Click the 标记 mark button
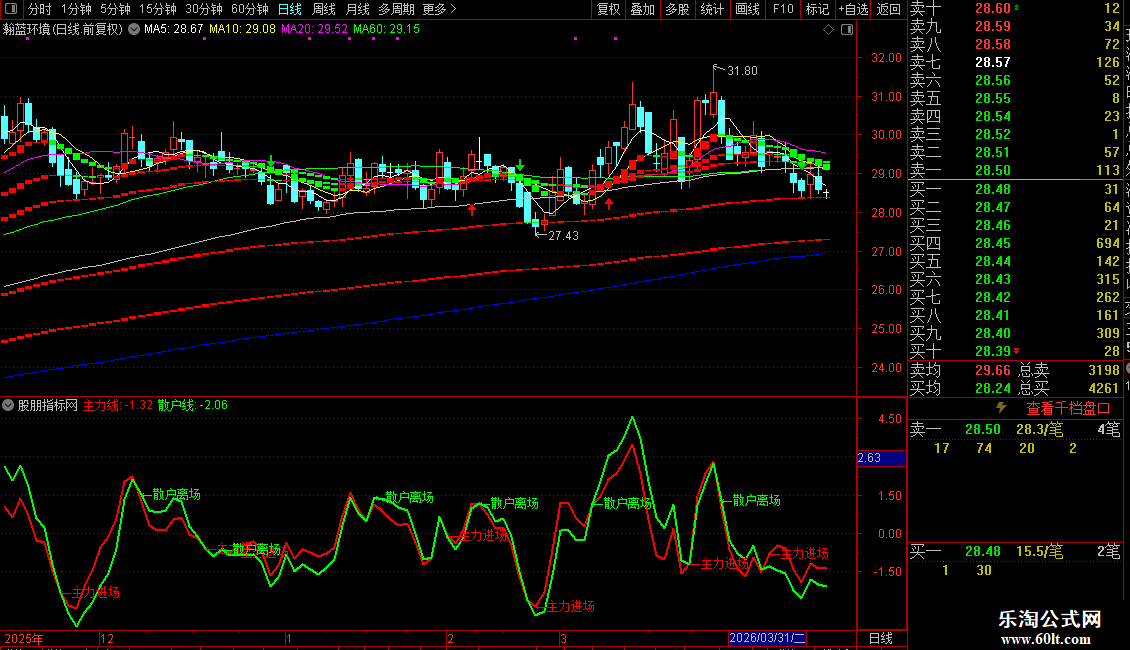Image resolution: width=1130 pixels, height=650 pixels. pyautogui.click(x=817, y=9)
